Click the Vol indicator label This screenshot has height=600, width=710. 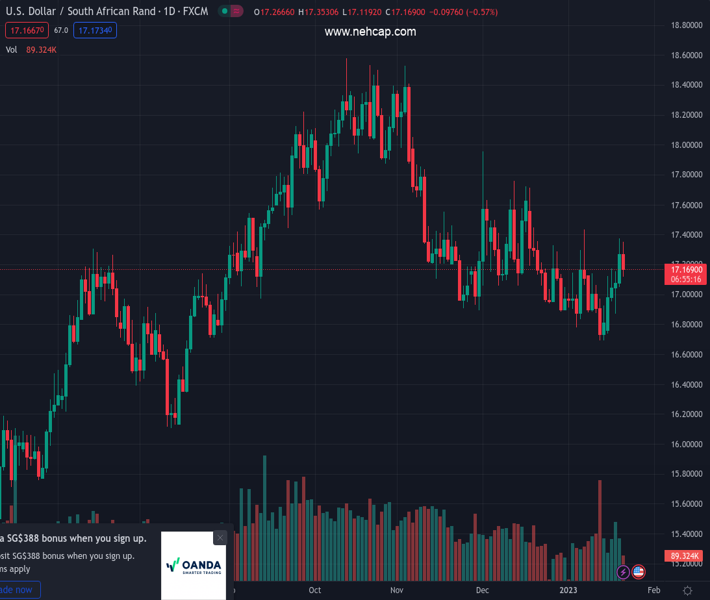(x=12, y=49)
